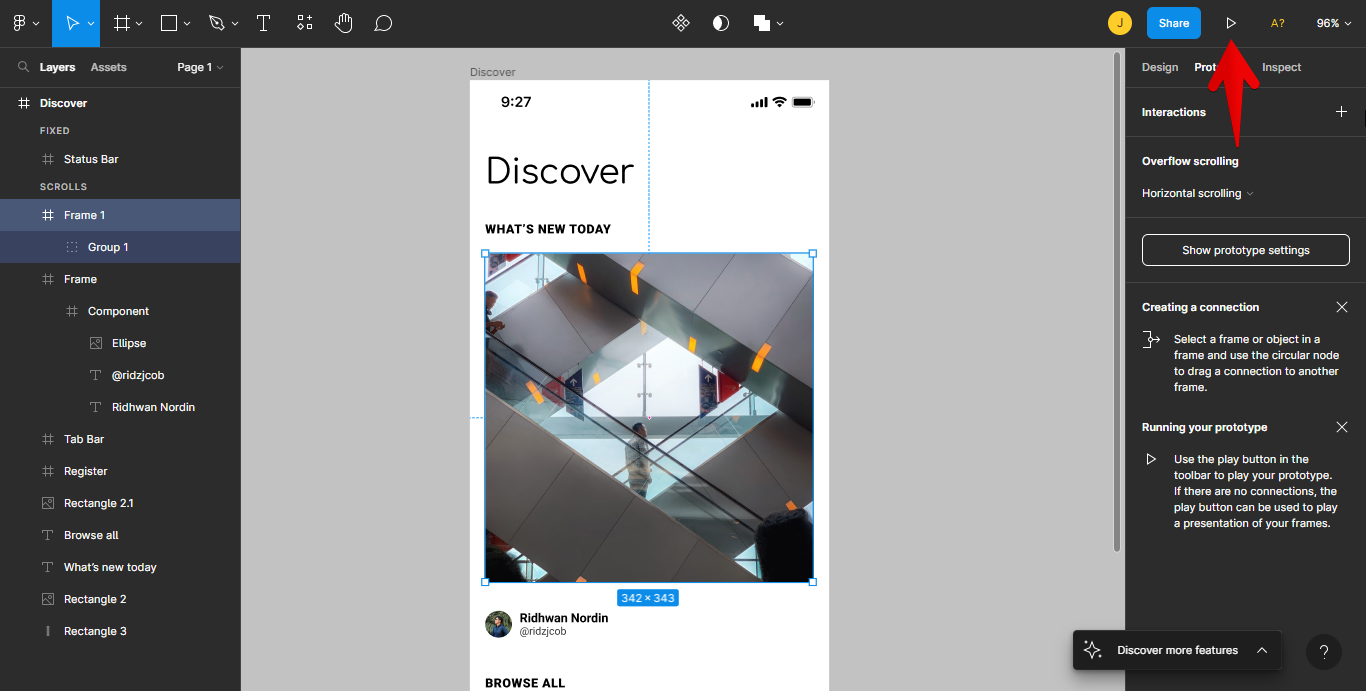Switch to the Assets tab
This screenshot has height=691, width=1366.
pos(108,67)
